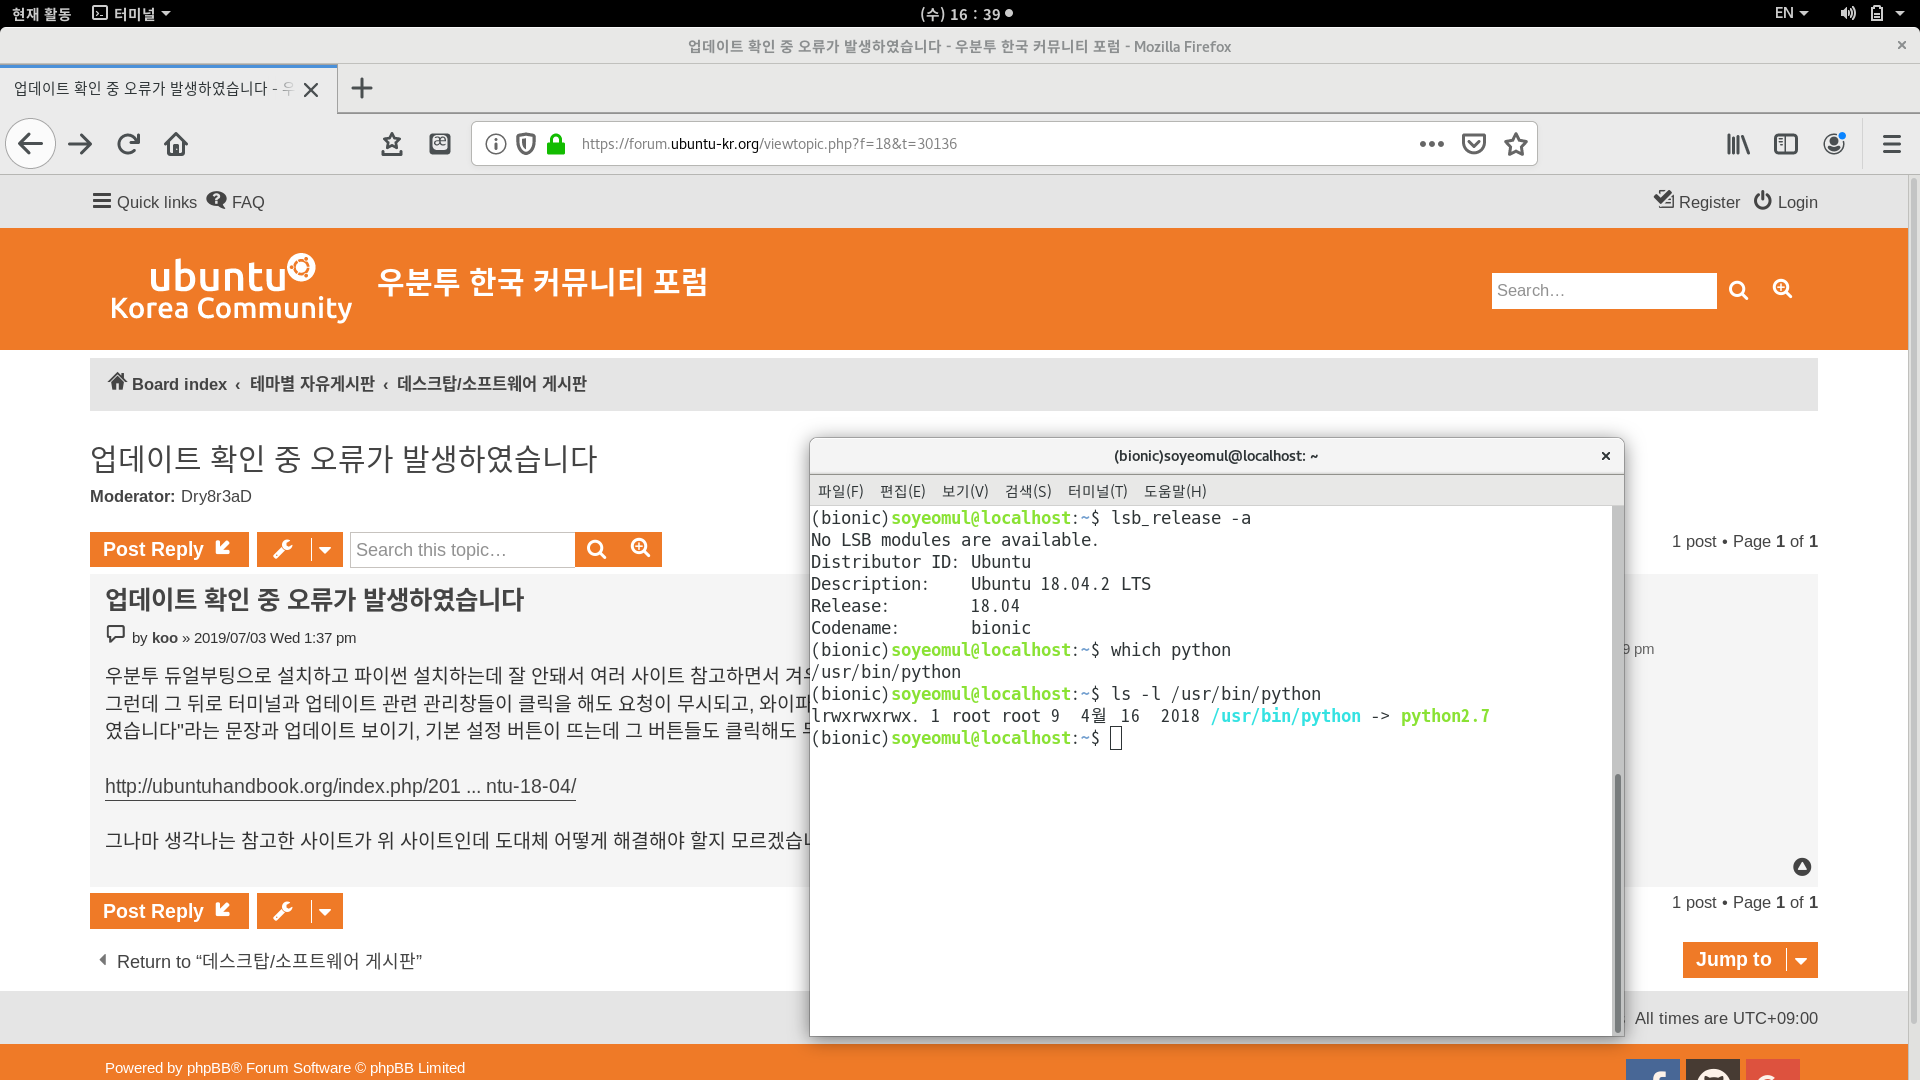Screen dimensions: 1920x1080
Task: Open the 현재 활동 activities overview
Action: (41, 13)
